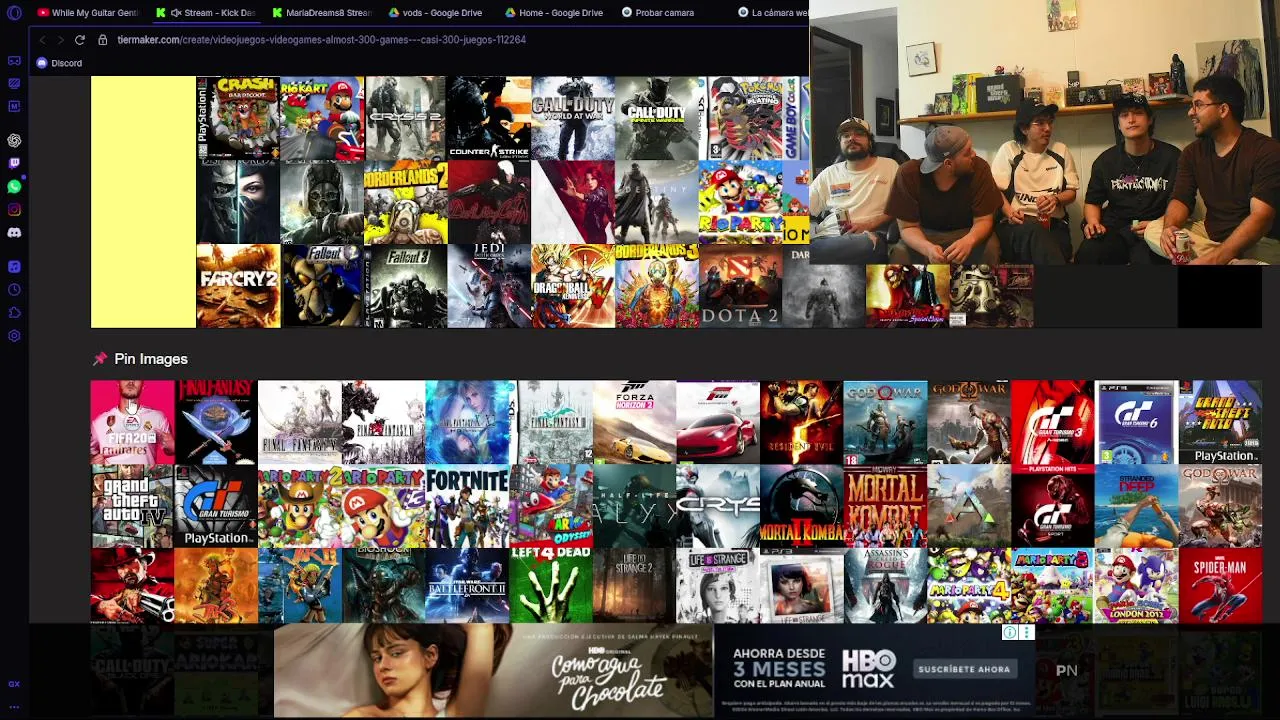The width and height of the screenshot is (1280, 720).
Task: Select the Borderlands 3 cover thumbnail
Action: pos(657,286)
